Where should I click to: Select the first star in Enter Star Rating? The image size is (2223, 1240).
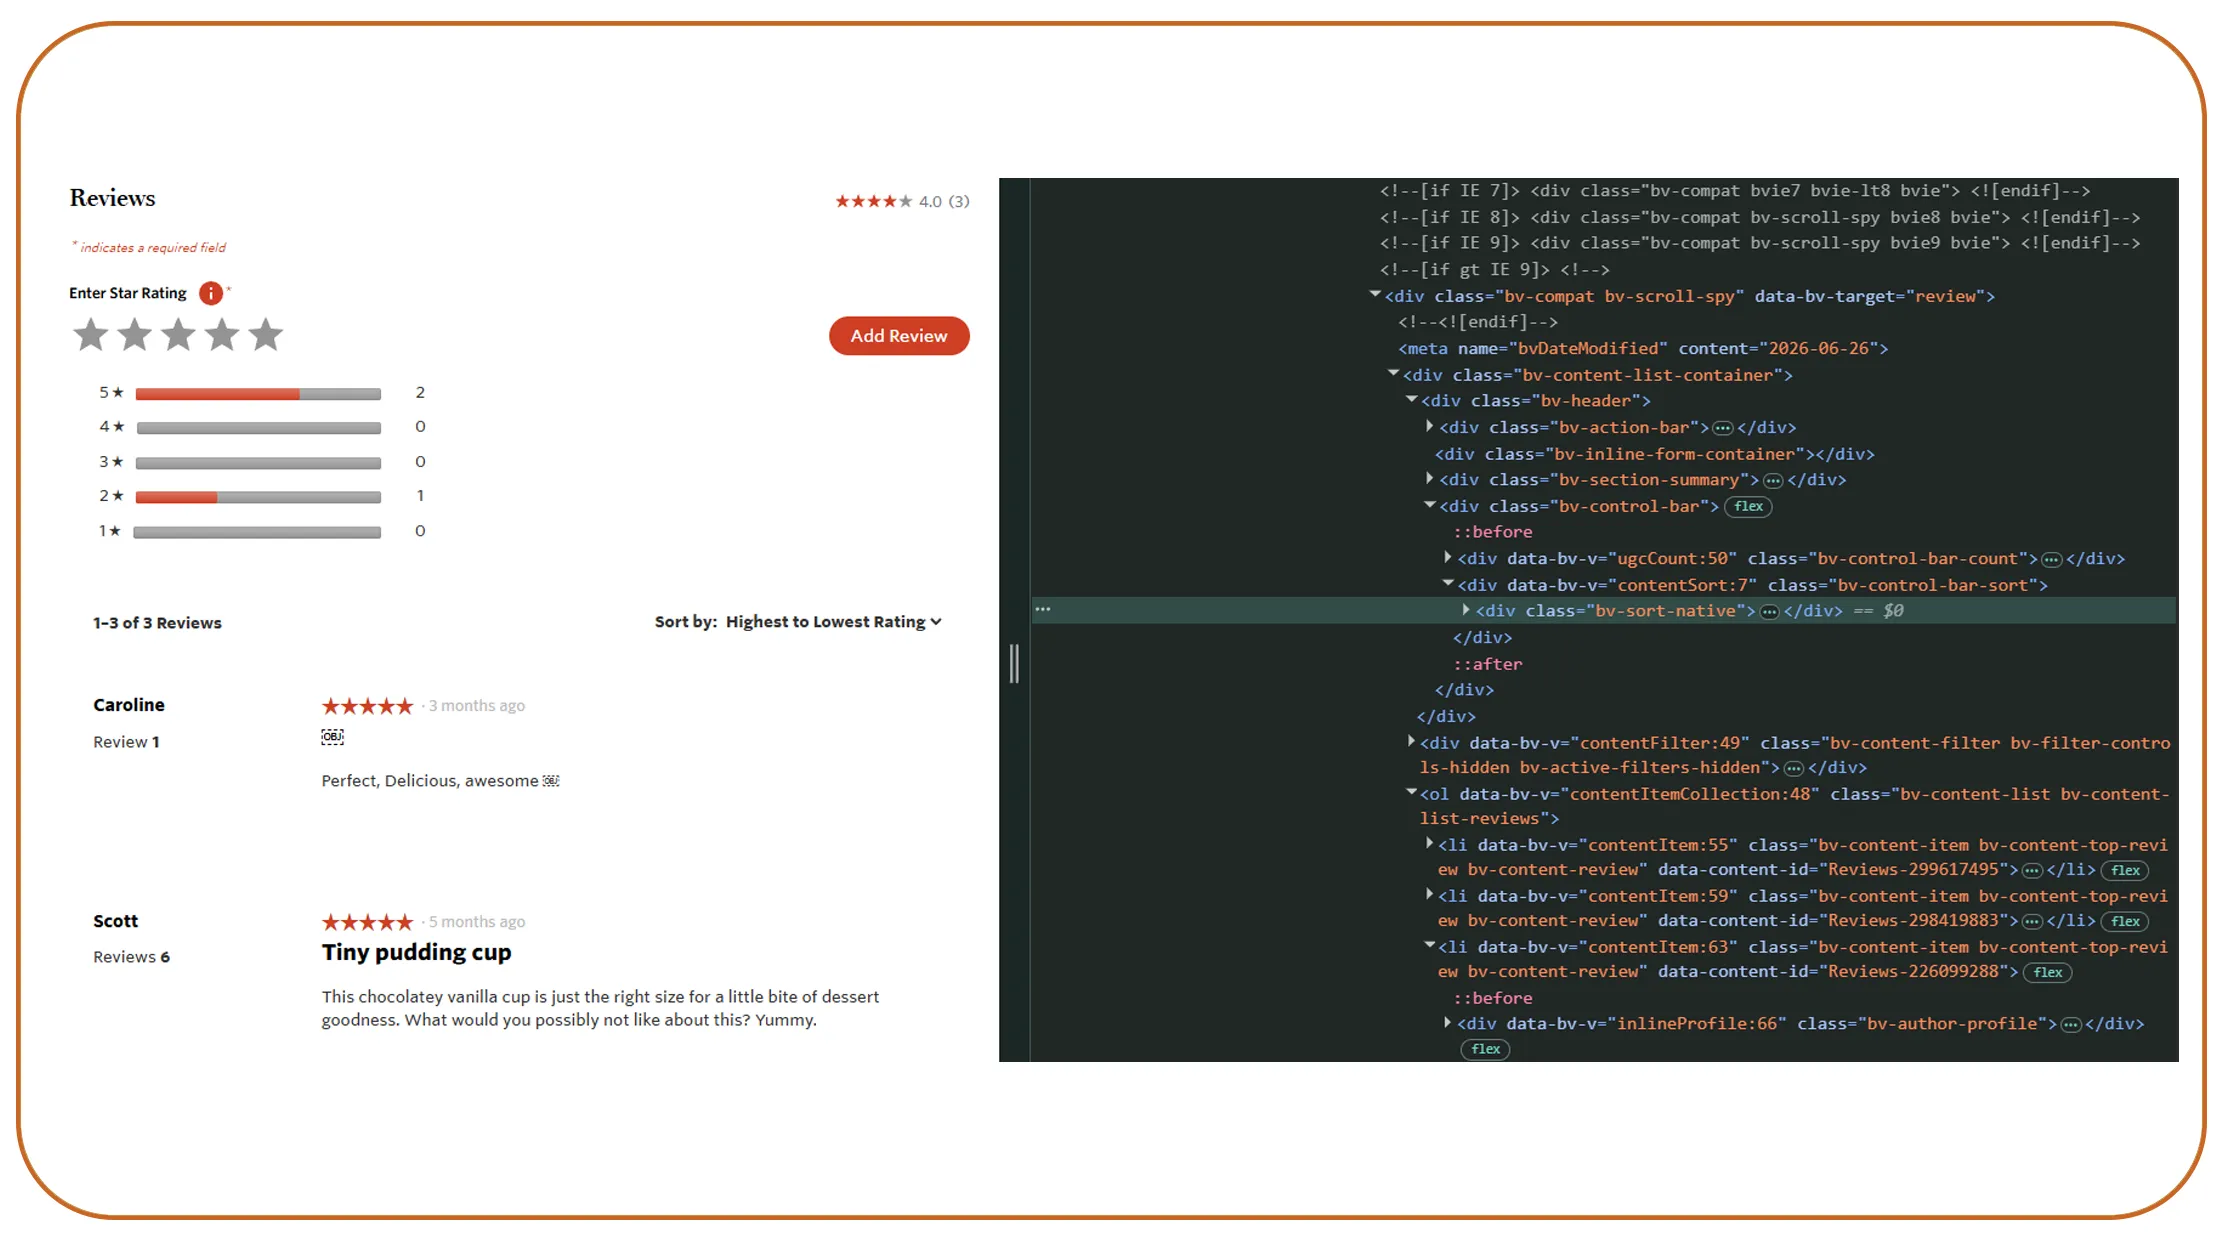91,335
